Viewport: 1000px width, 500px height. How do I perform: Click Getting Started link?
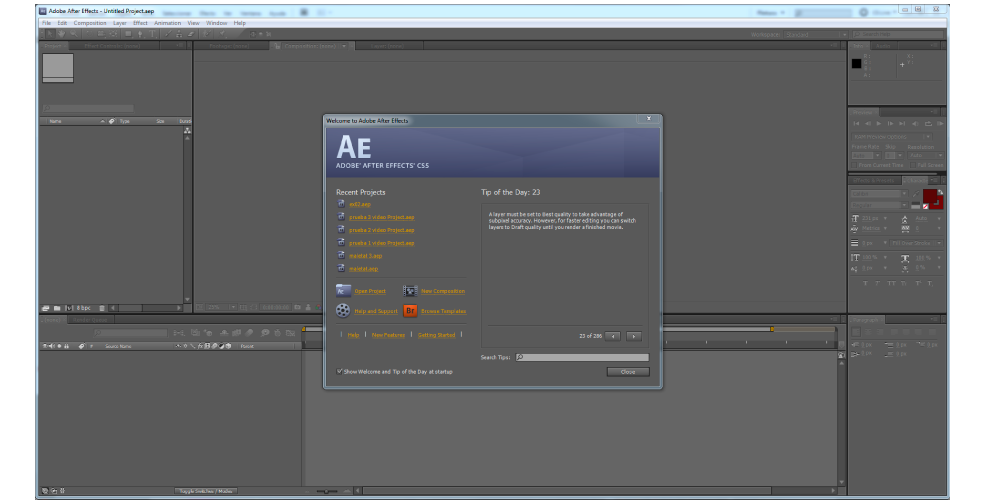click(x=437, y=335)
